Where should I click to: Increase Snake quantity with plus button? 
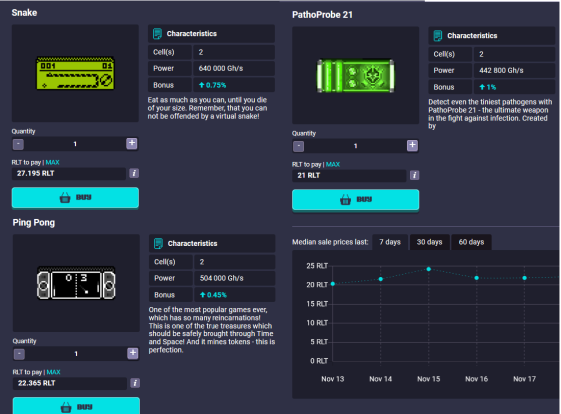(x=132, y=143)
